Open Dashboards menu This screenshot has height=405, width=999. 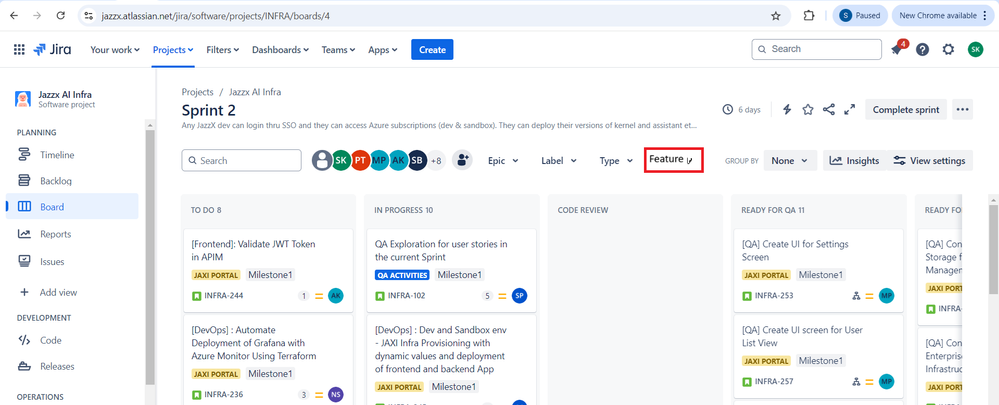(280, 50)
